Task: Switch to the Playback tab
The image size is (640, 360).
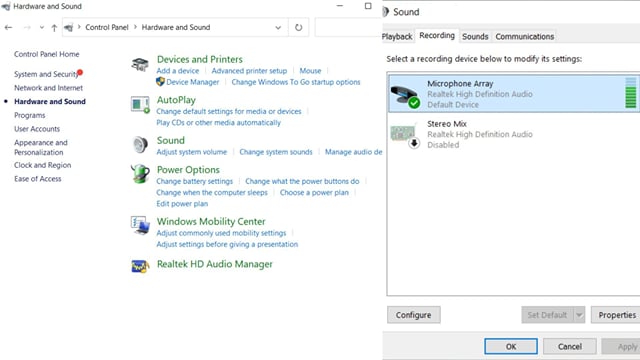Action: [x=397, y=36]
